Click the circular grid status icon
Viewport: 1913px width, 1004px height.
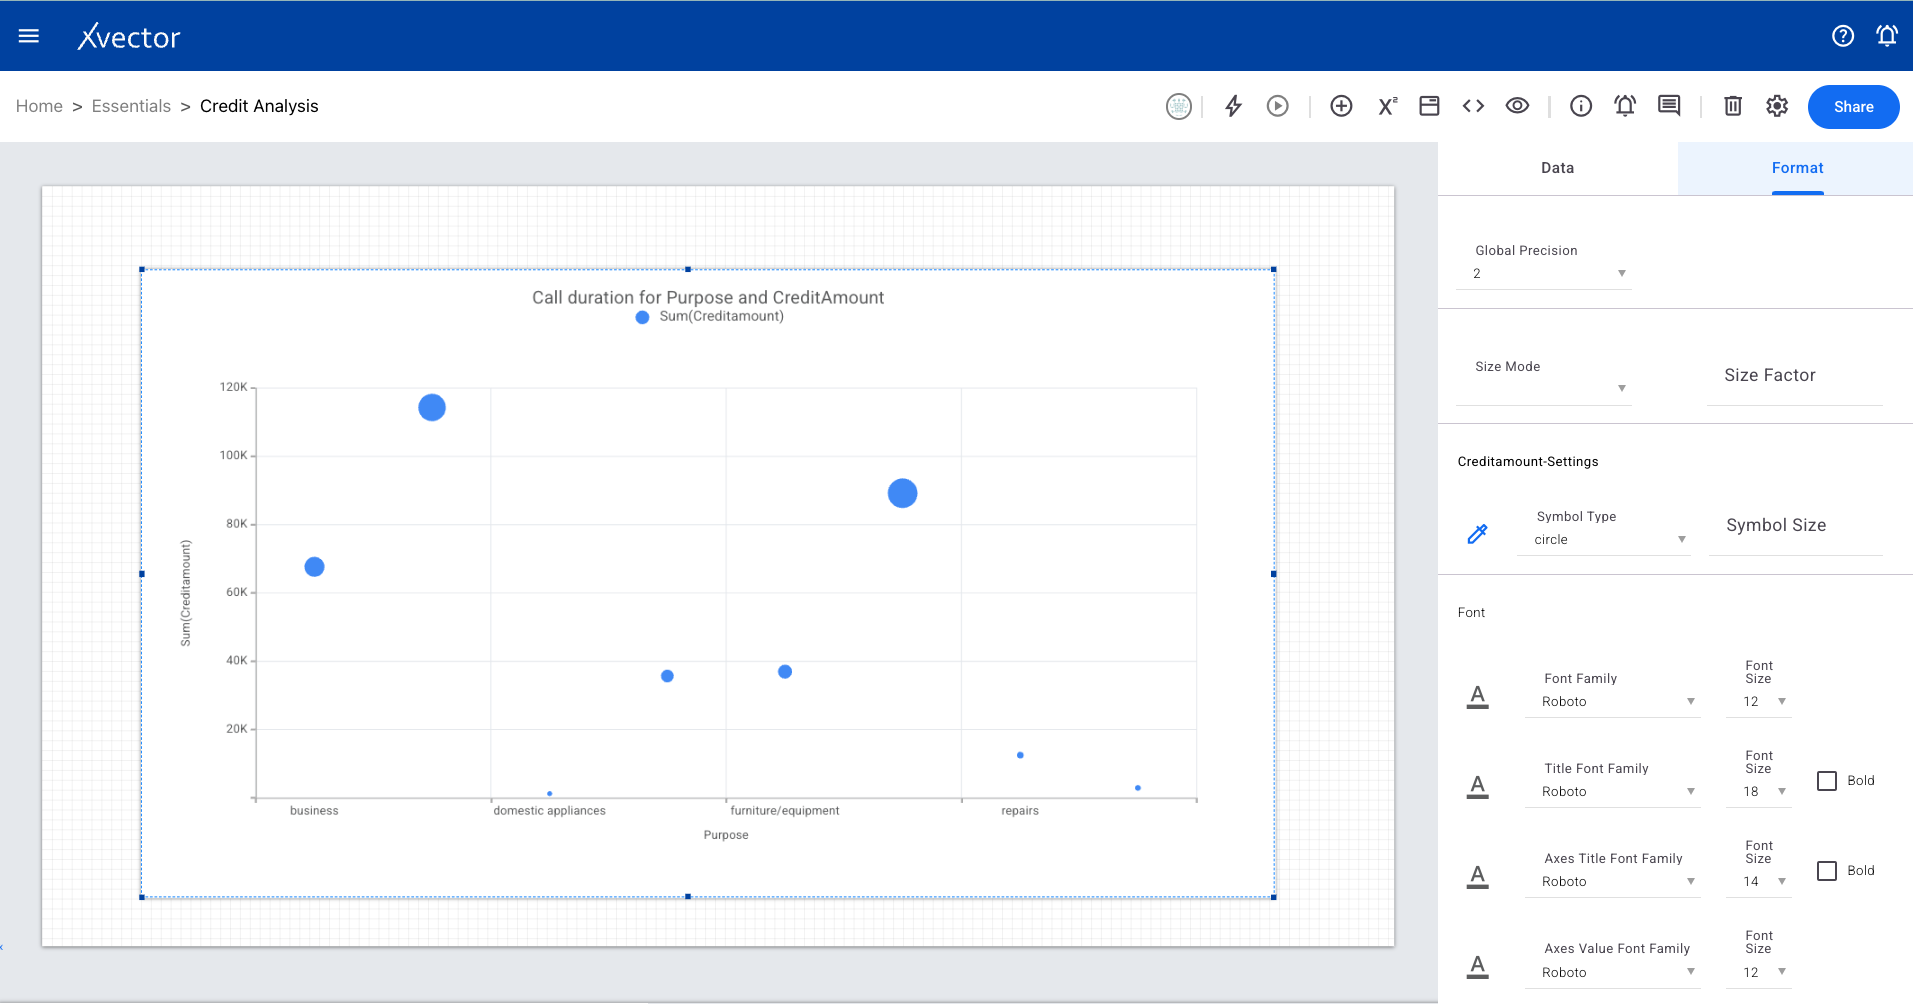[1179, 106]
